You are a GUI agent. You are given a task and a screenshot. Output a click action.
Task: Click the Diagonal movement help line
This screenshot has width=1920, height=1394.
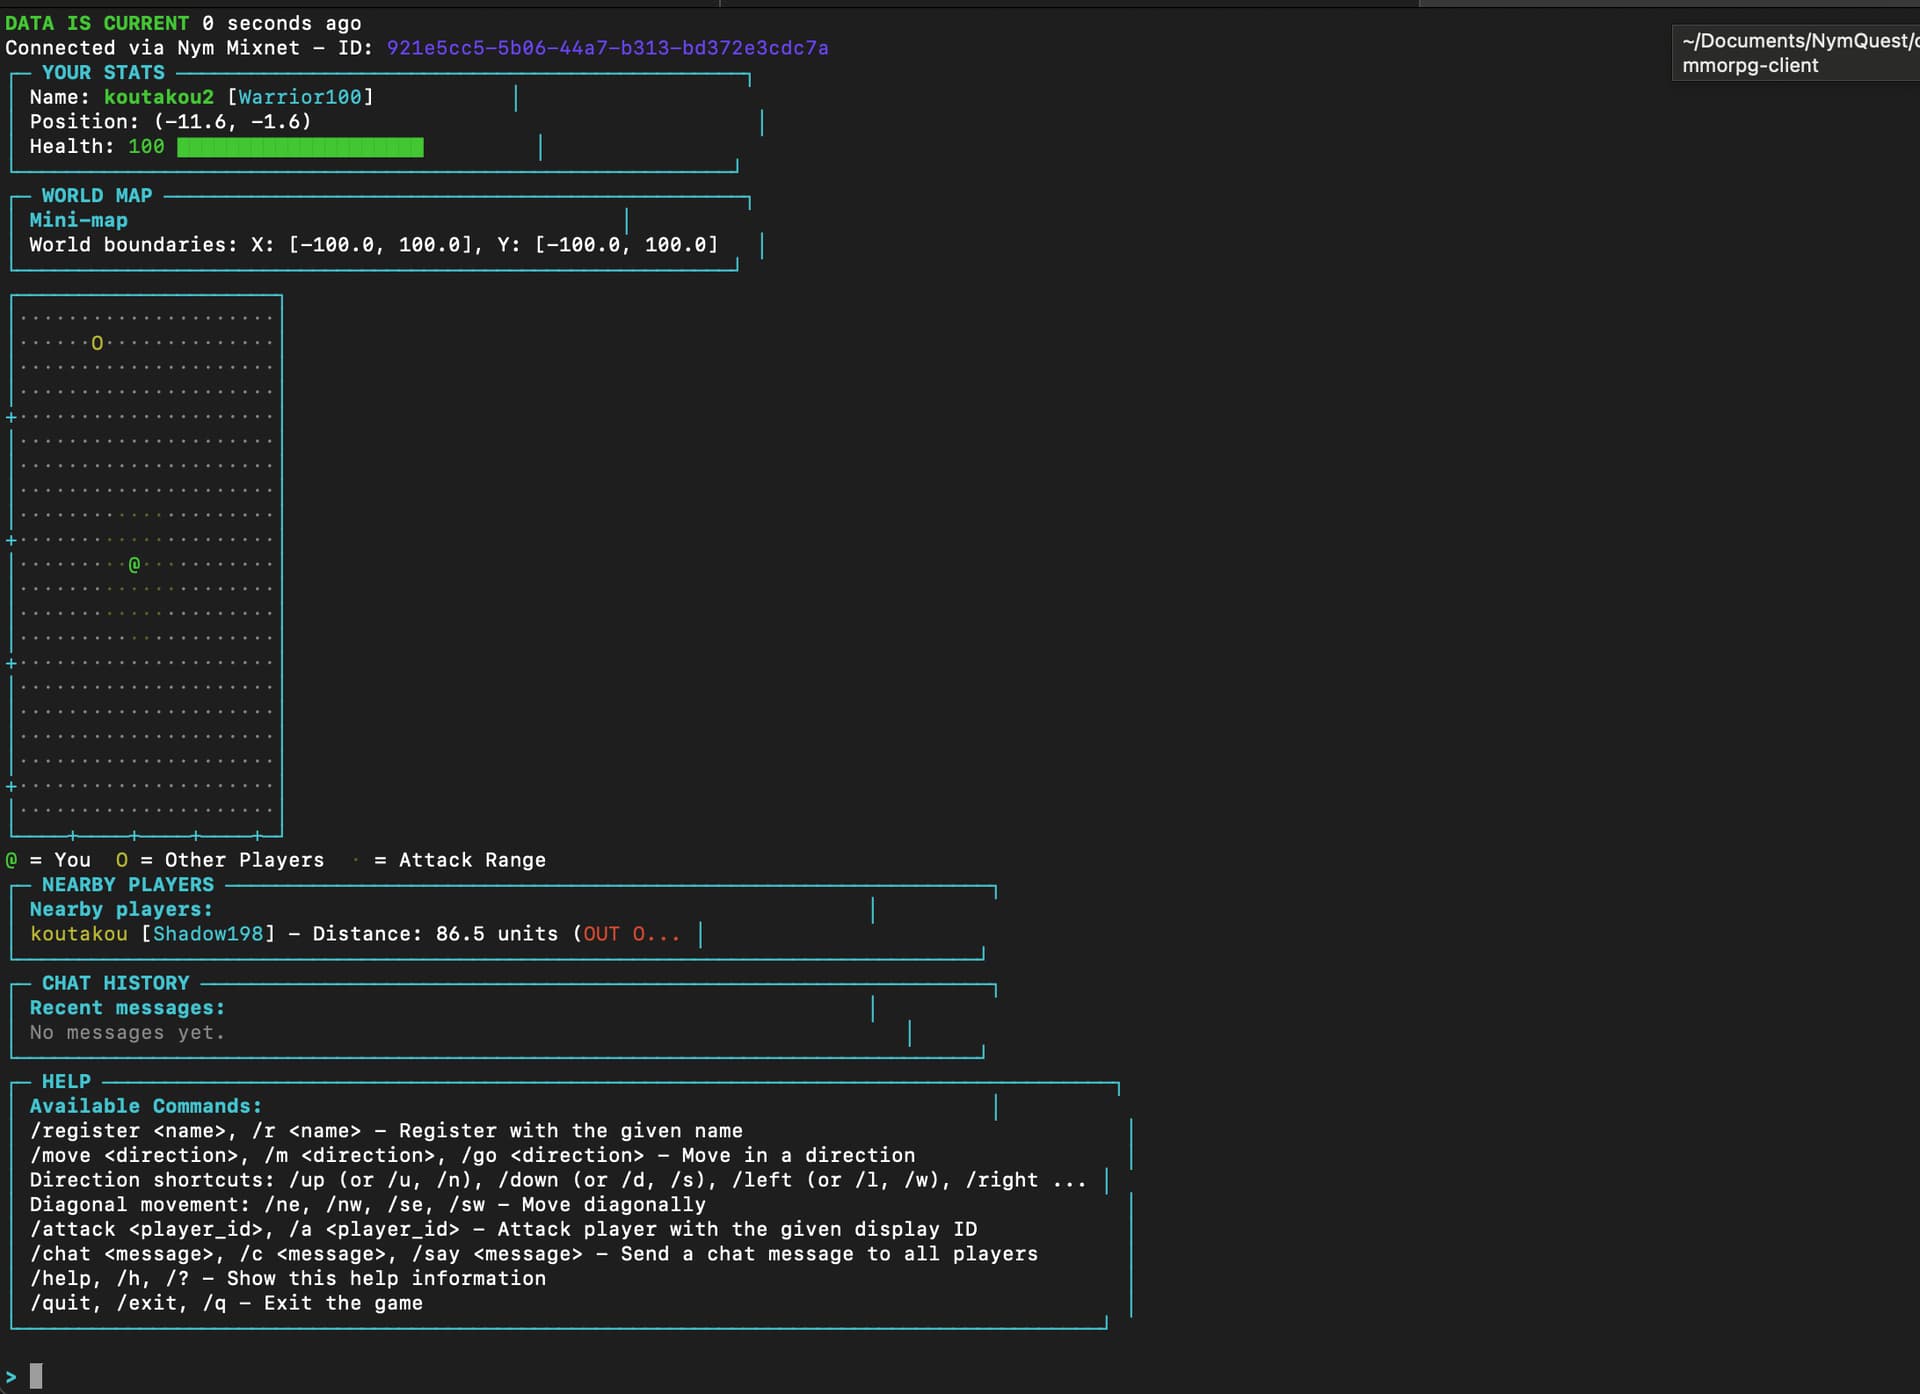(368, 1205)
